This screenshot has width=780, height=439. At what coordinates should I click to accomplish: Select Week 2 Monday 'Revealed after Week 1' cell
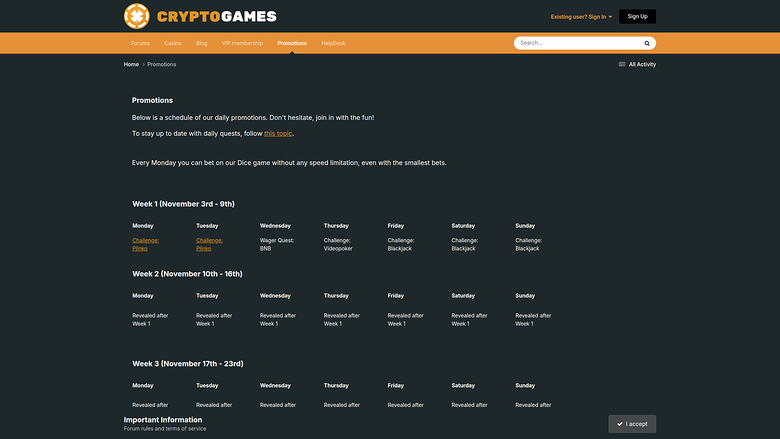tap(150, 319)
